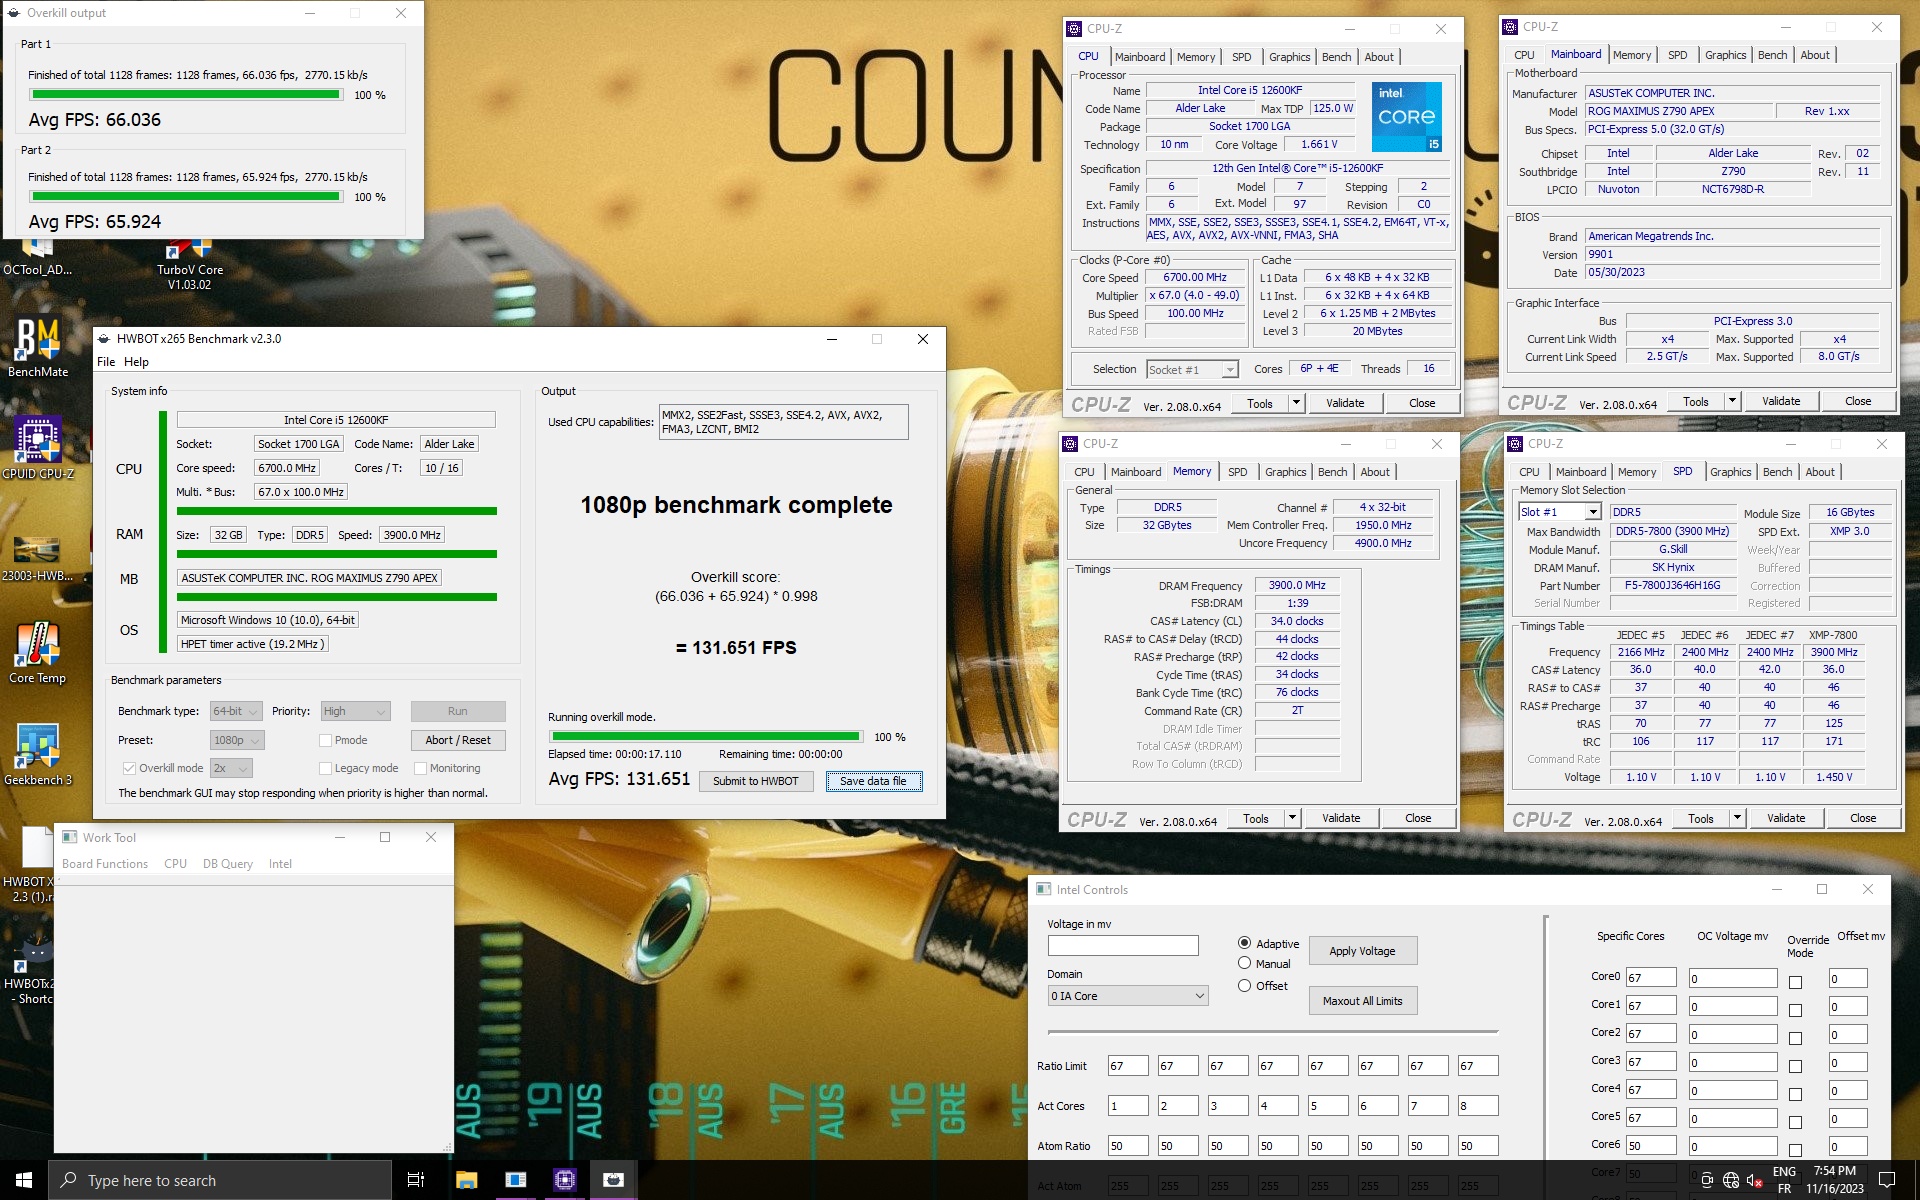Click Validate in CPU-Z SPD window
The width and height of the screenshot is (1920, 1200).
tap(1786, 818)
